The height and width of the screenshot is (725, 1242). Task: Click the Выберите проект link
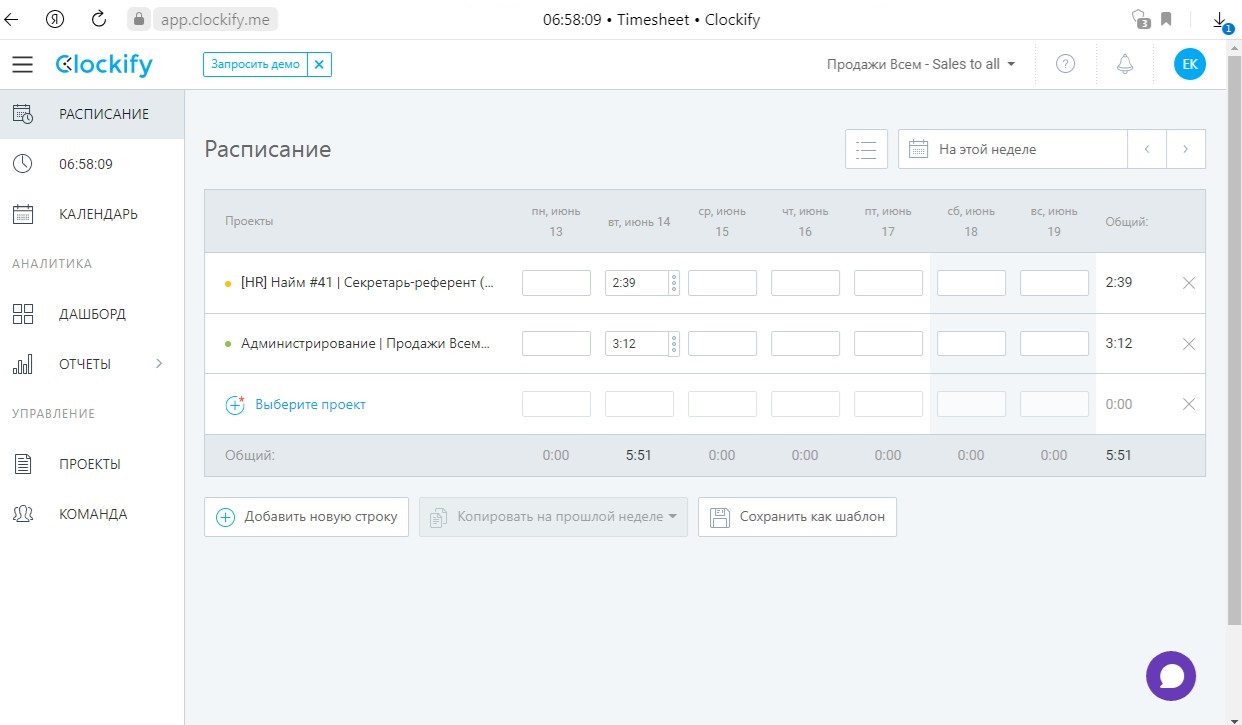tap(310, 405)
